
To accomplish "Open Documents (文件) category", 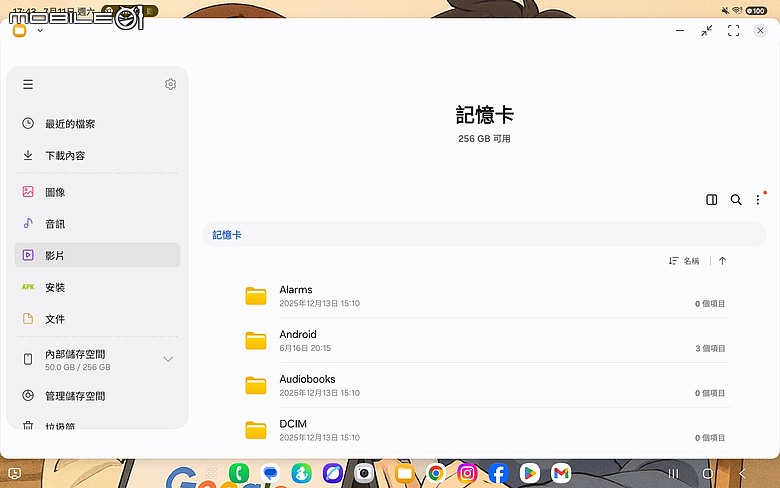I will [x=98, y=319].
